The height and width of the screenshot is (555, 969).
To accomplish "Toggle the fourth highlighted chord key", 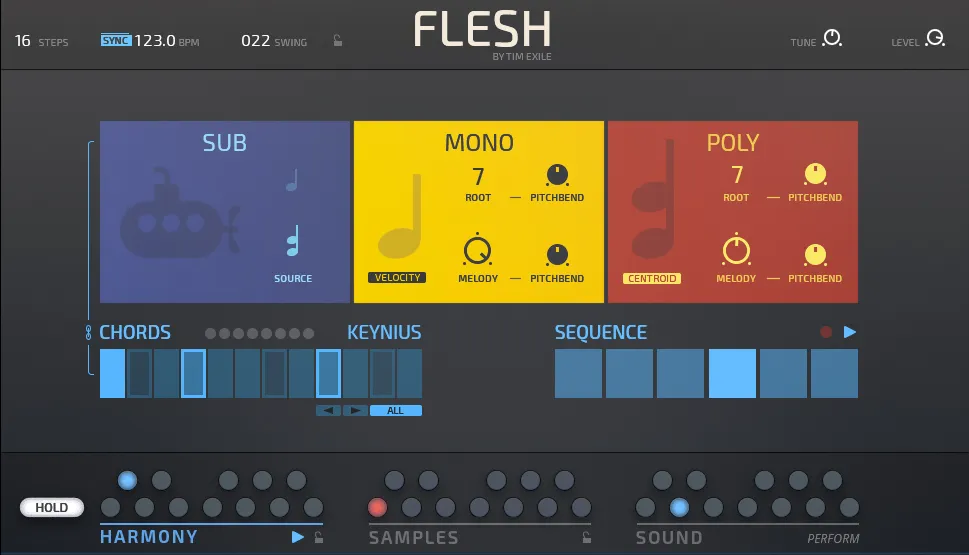I will (193, 373).
